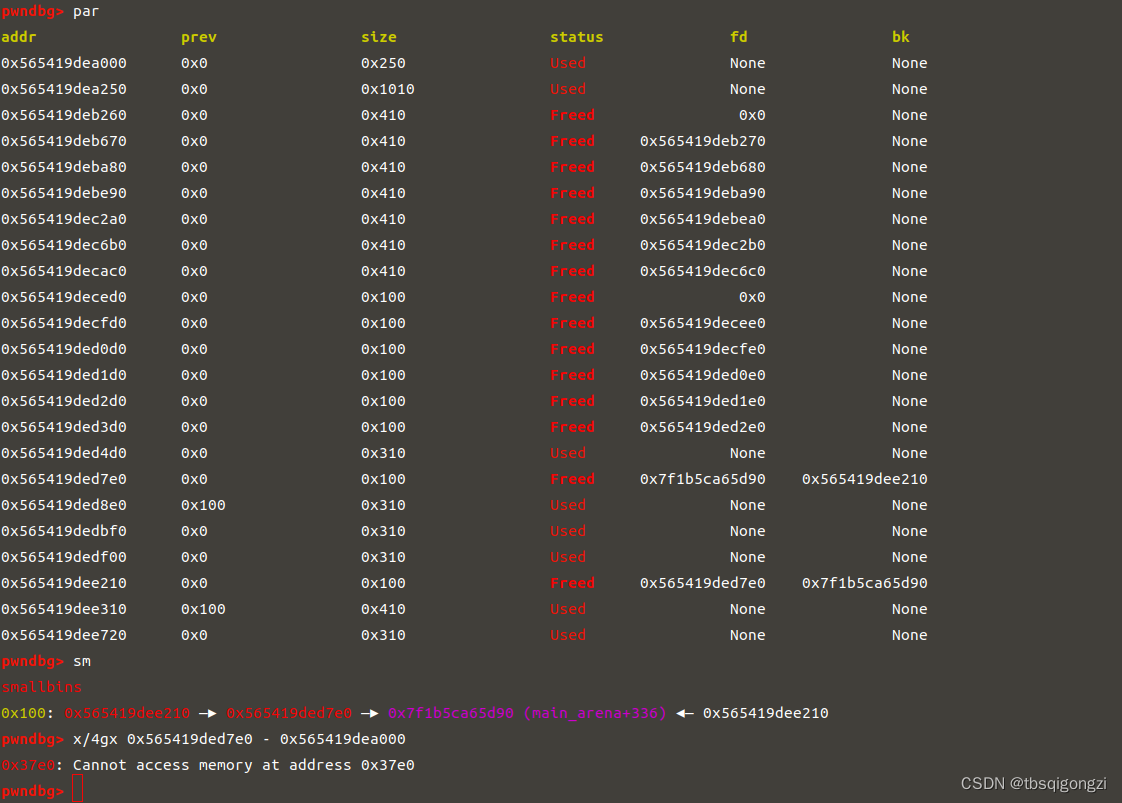The height and width of the screenshot is (803, 1122).
Task: Click fd value 0x565419deb270
Action: 703,141
